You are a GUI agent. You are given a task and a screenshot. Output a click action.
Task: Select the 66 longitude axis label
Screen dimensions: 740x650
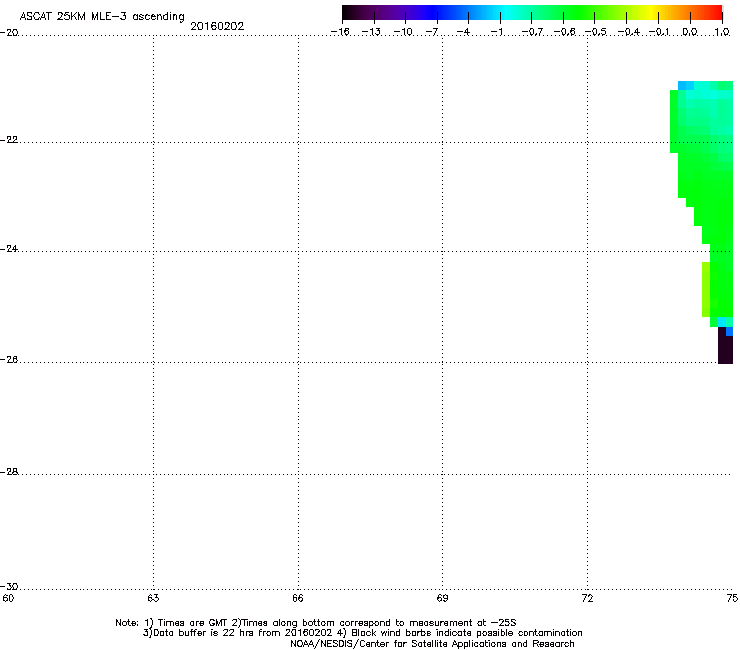[x=298, y=599]
